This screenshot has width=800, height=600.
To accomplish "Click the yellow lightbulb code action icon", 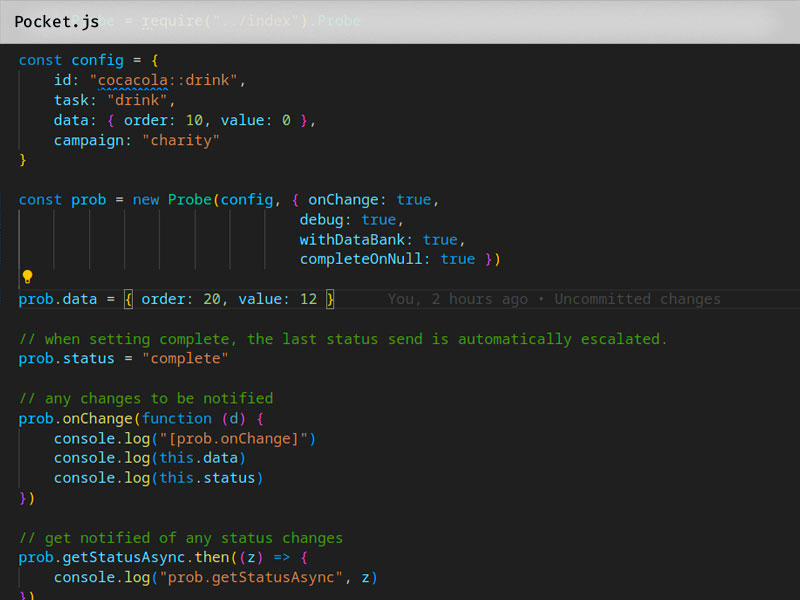I will coord(28,277).
